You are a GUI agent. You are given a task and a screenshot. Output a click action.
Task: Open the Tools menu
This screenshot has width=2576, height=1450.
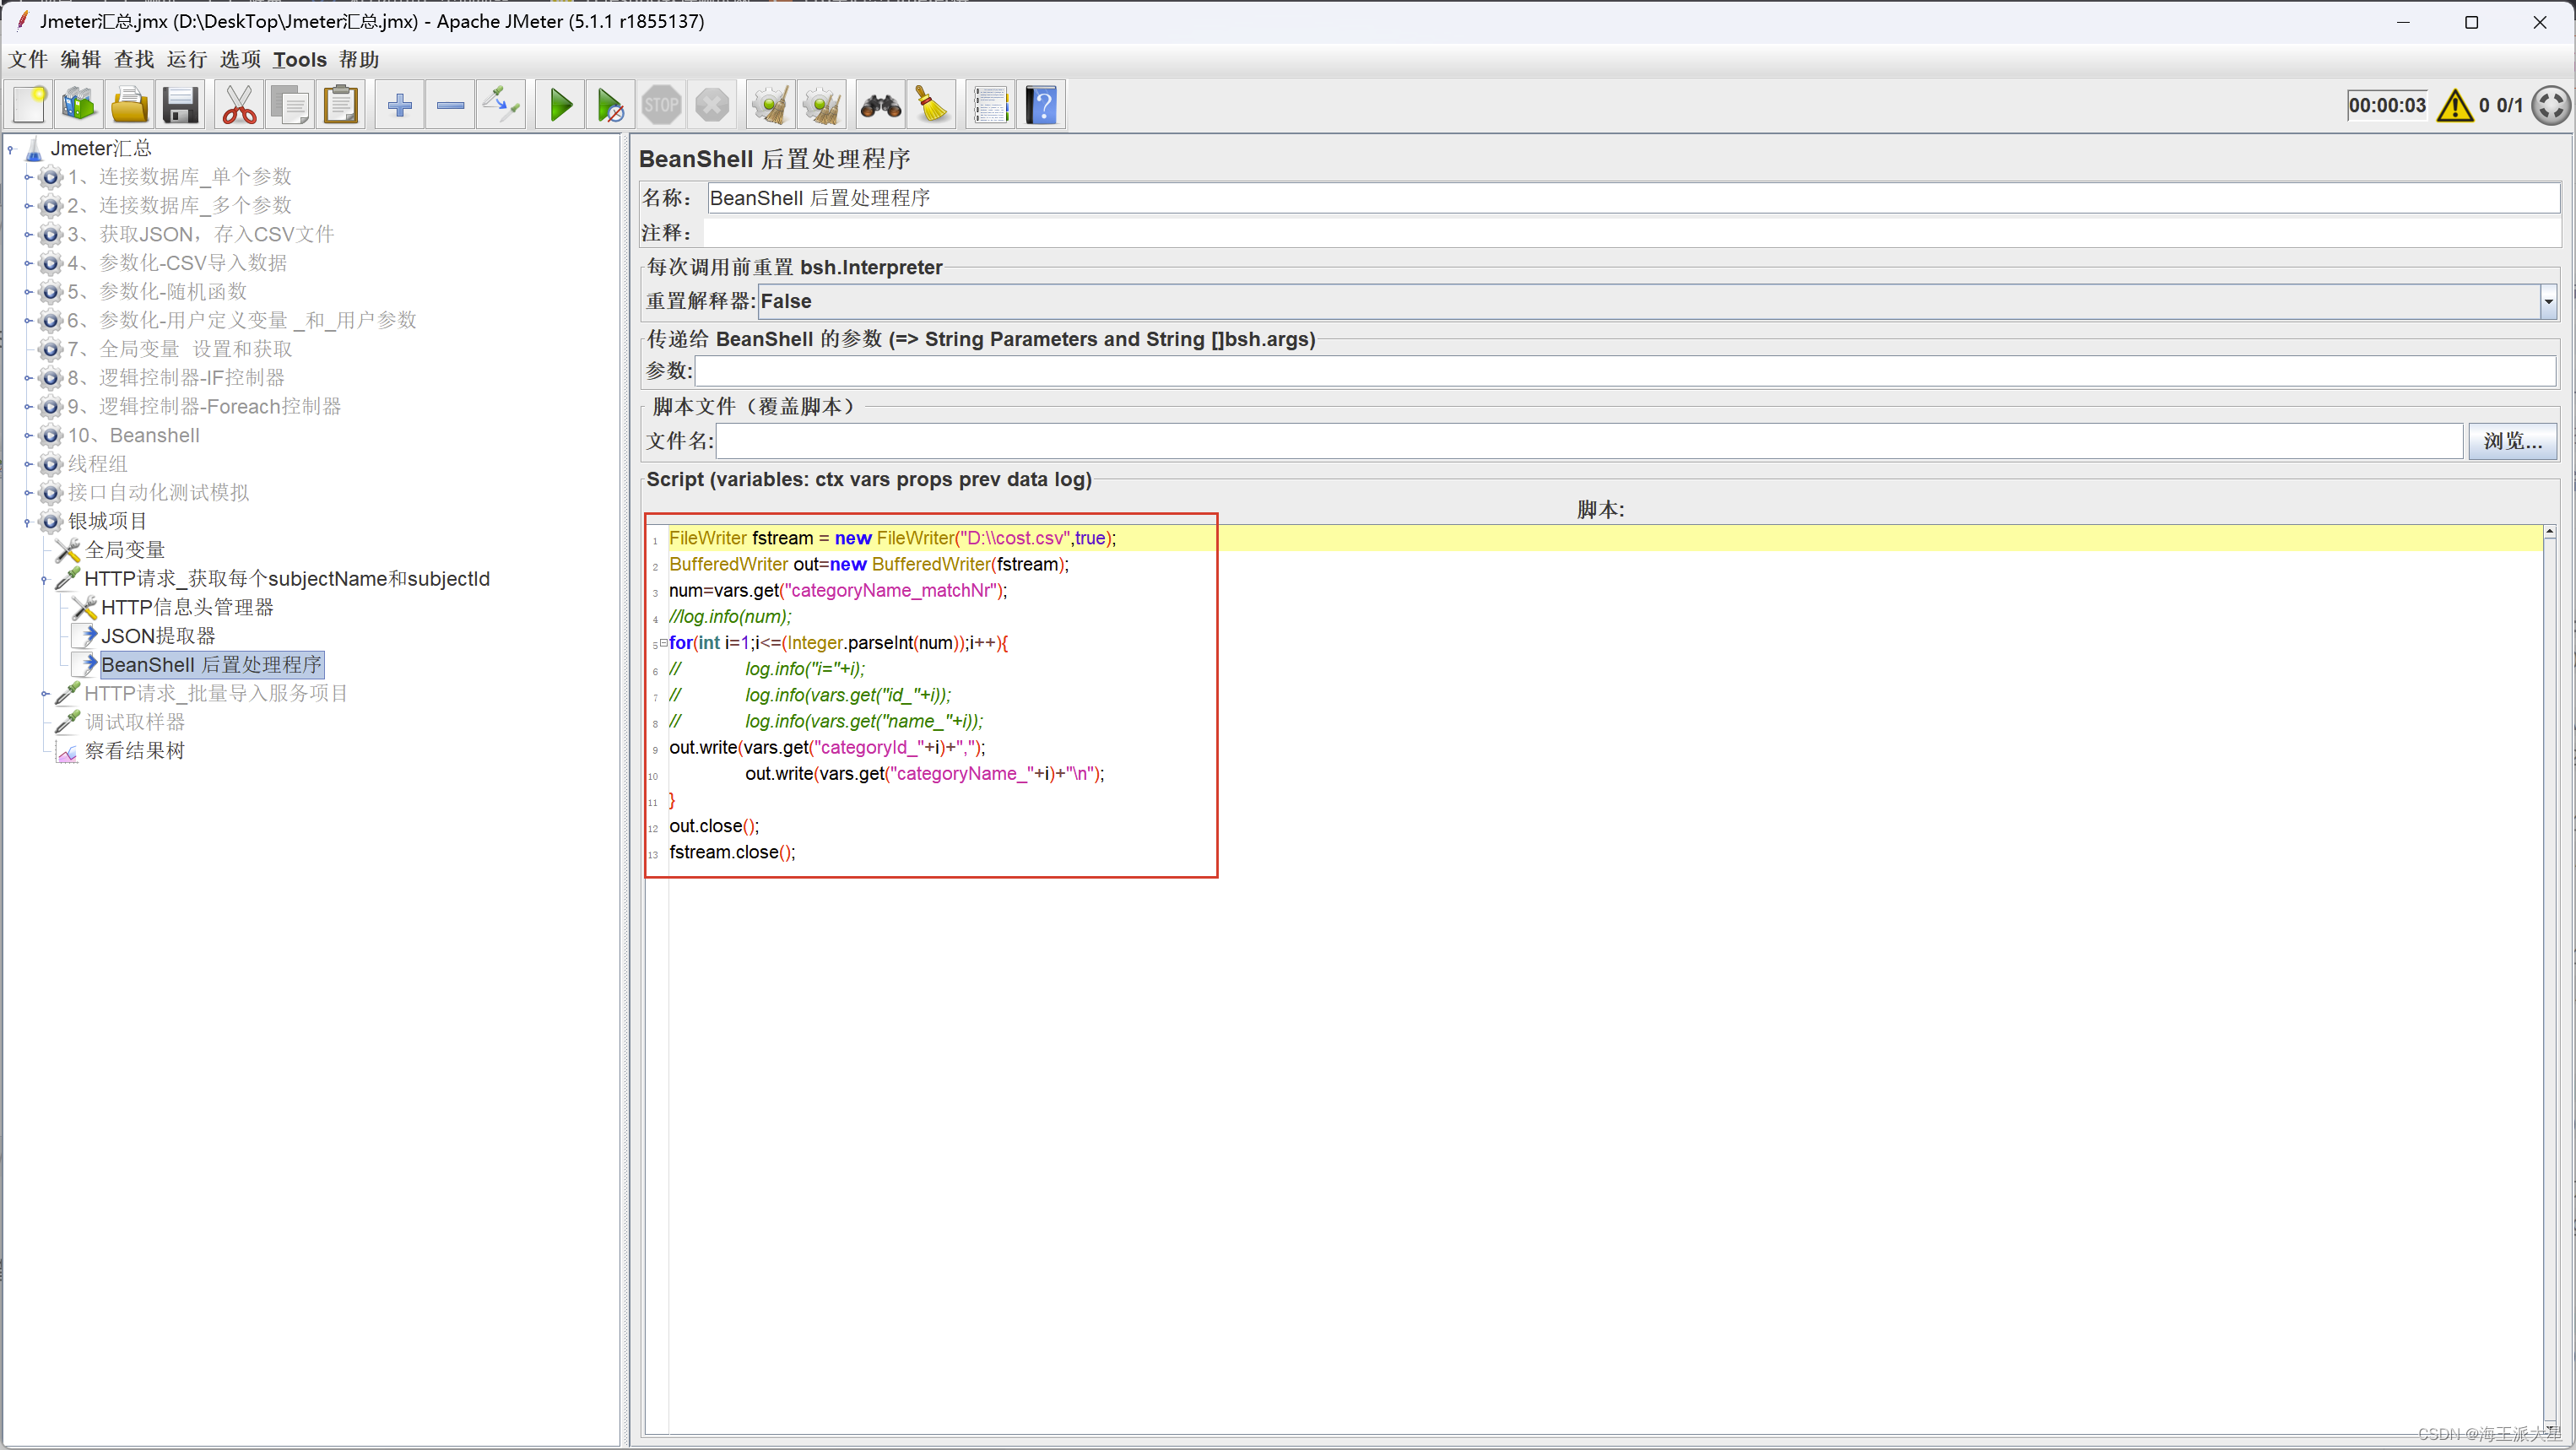tap(300, 59)
